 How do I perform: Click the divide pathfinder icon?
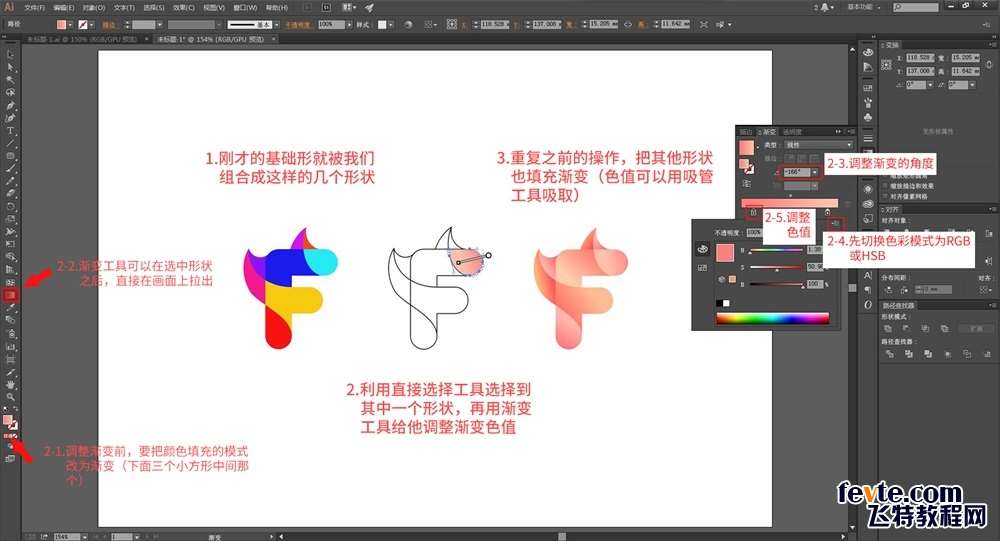coord(889,353)
